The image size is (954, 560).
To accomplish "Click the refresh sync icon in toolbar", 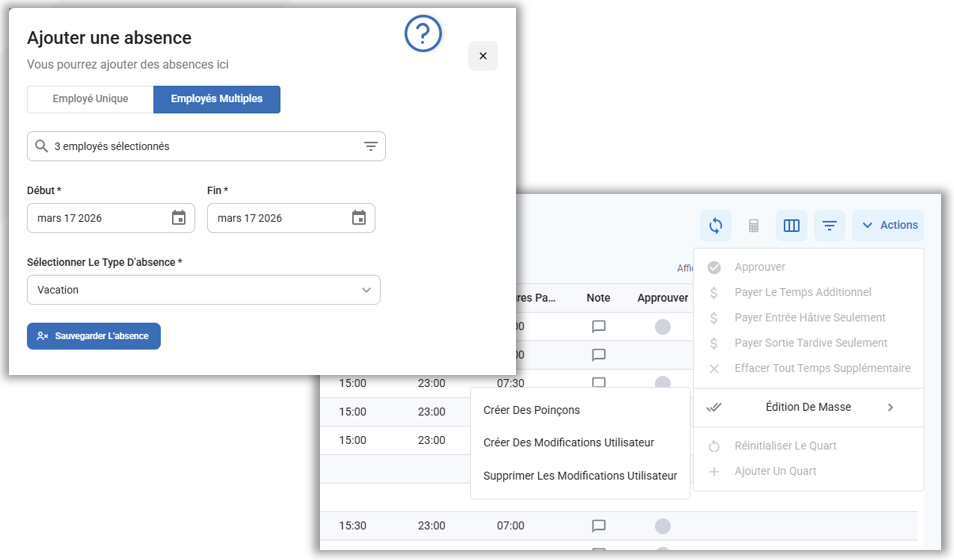I will pyautogui.click(x=715, y=226).
